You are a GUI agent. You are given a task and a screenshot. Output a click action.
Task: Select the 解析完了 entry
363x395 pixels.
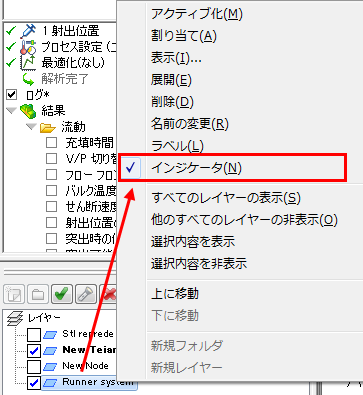65,79
